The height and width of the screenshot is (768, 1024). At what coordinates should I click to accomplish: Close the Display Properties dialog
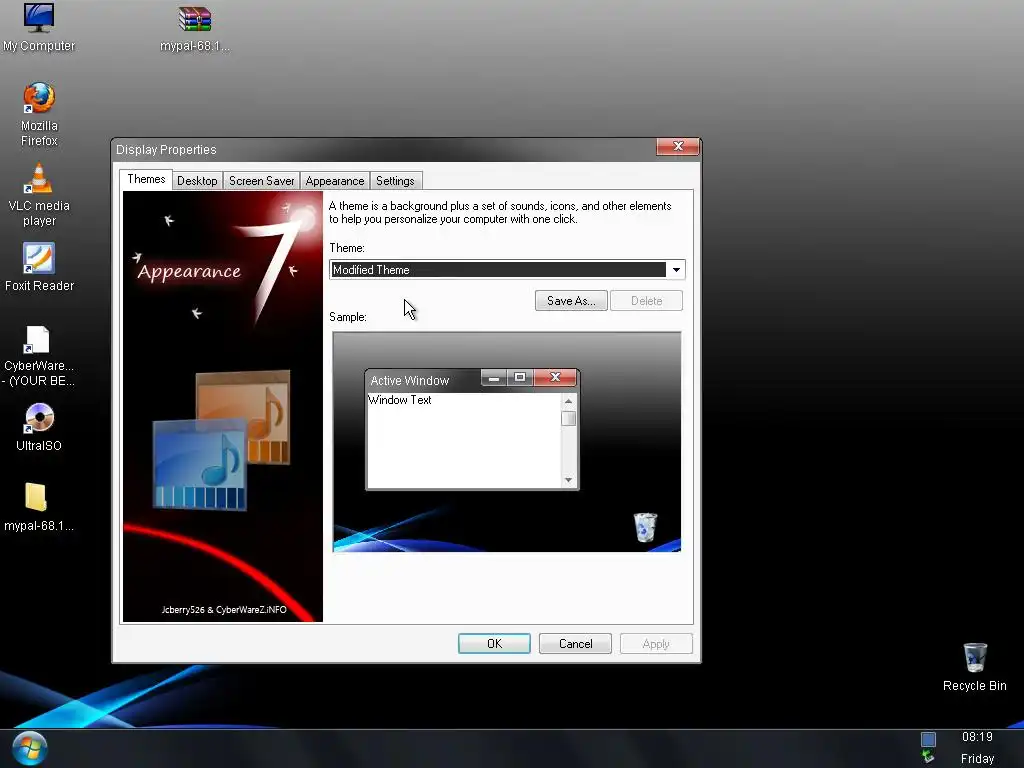(x=678, y=146)
